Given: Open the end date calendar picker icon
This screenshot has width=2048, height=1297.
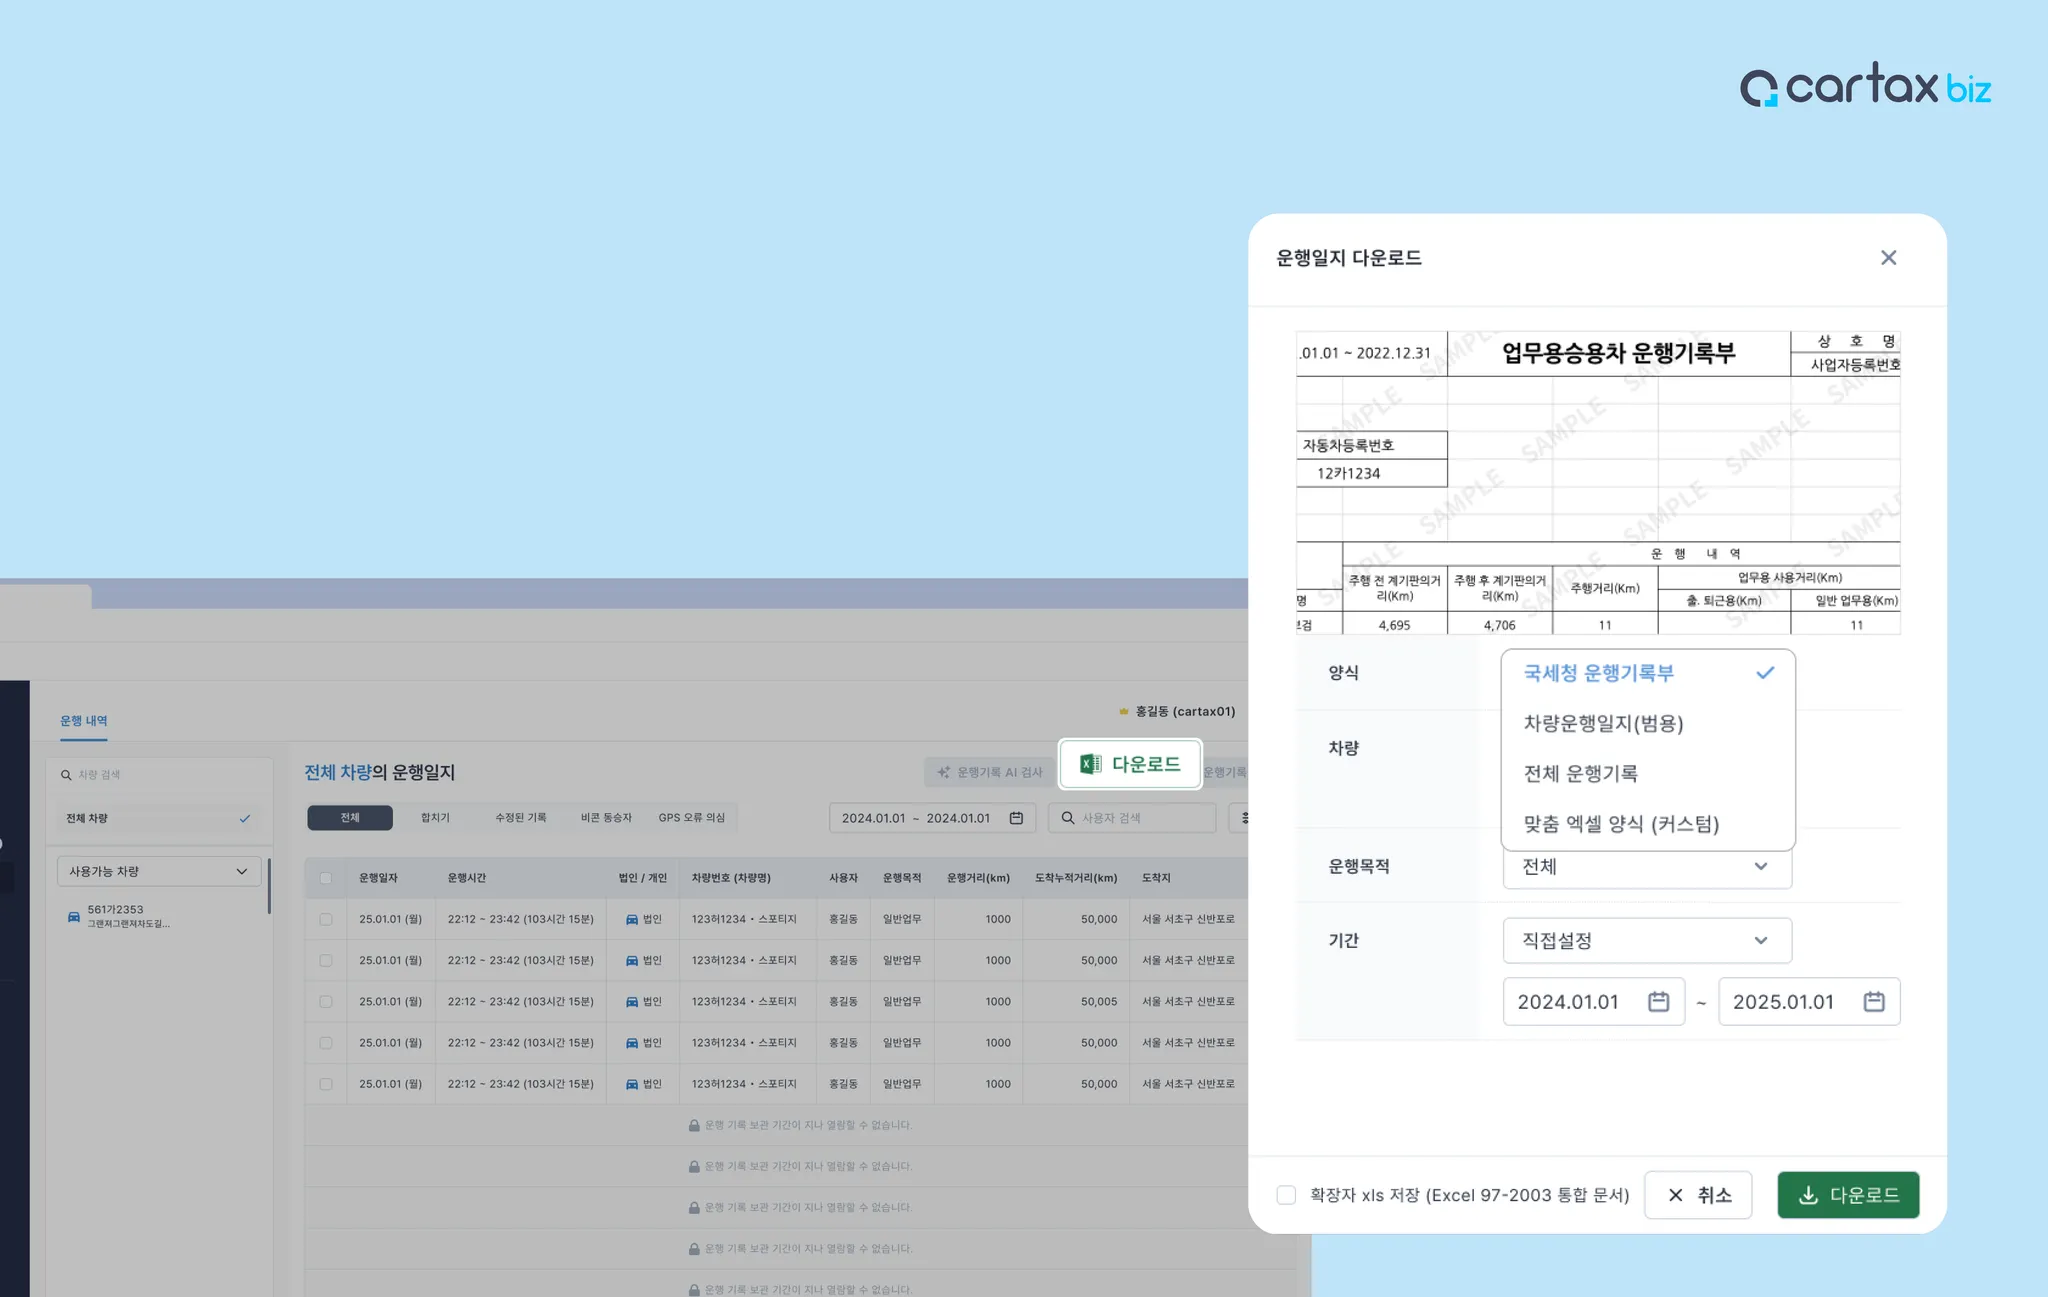Looking at the screenshot, I should pos(1873,1001).
